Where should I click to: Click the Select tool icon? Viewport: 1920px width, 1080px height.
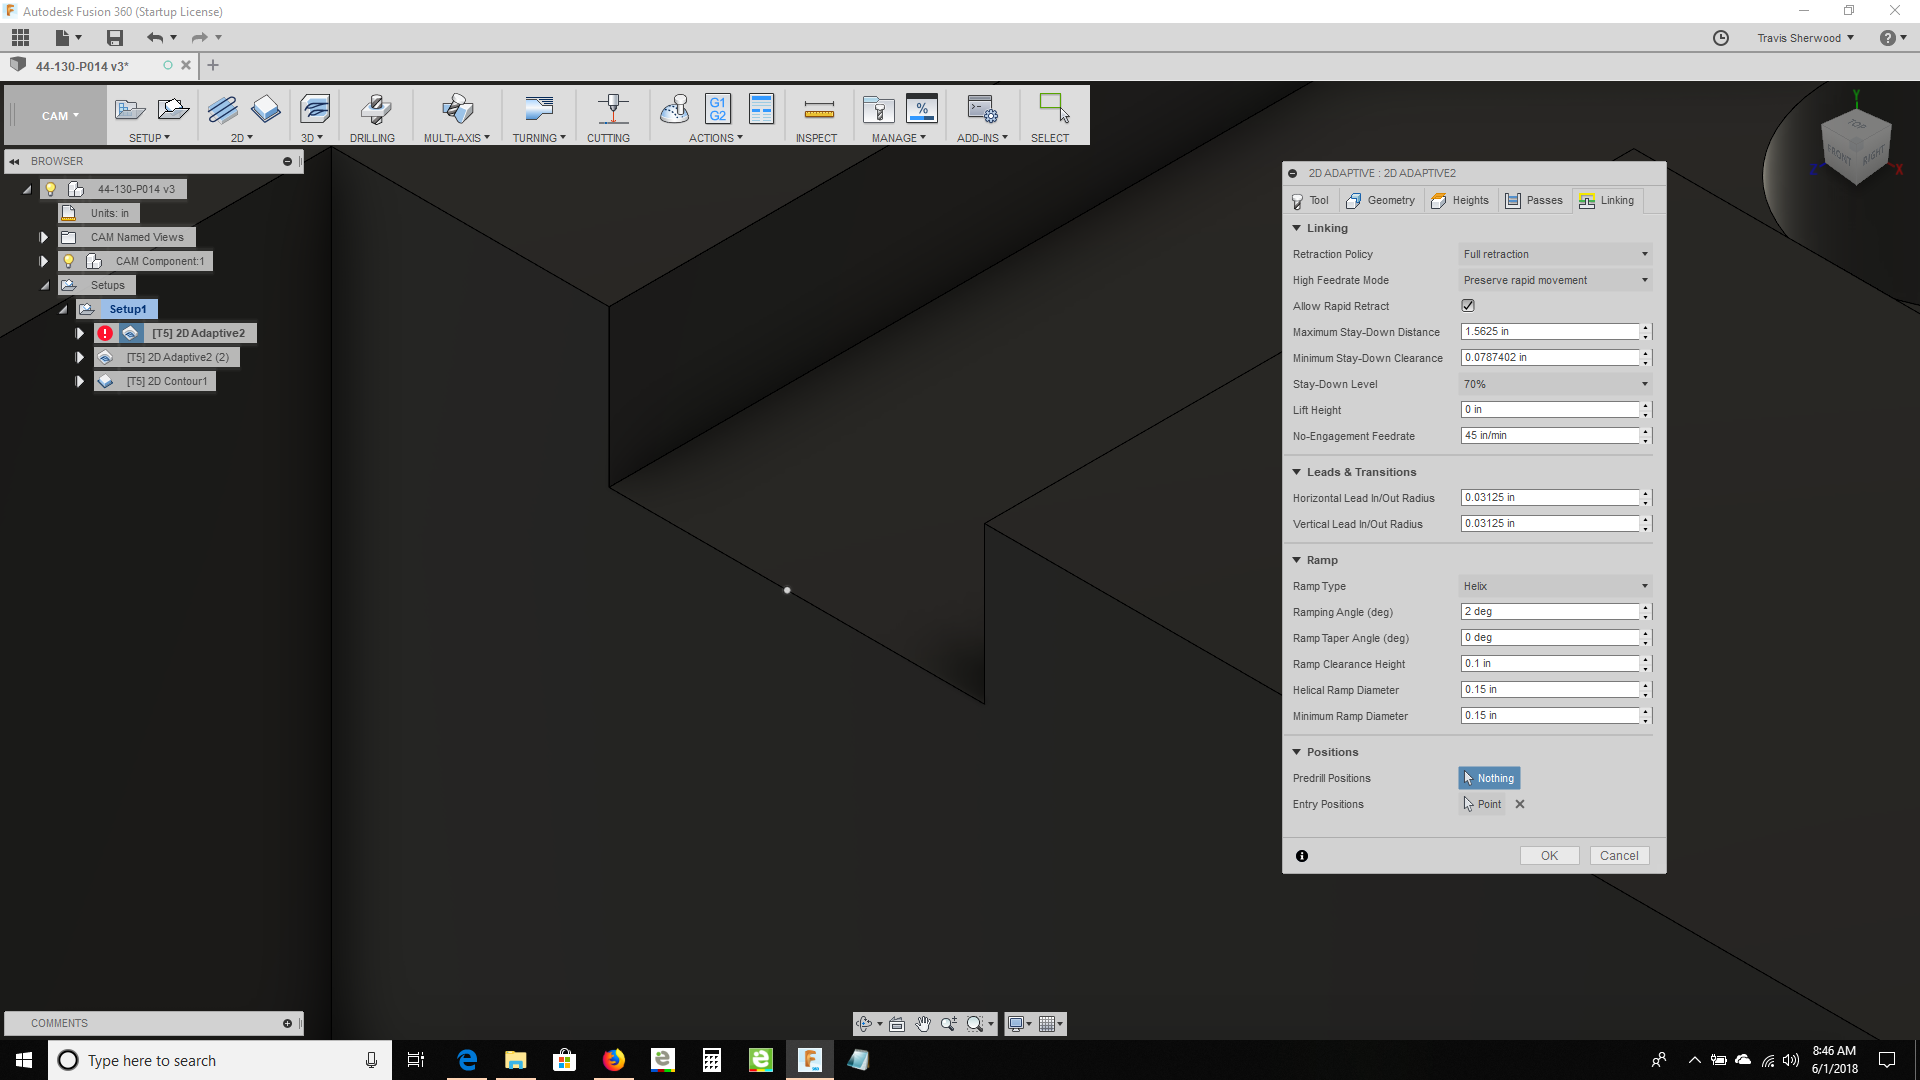pyautogui.click(x=1051, y=112)
